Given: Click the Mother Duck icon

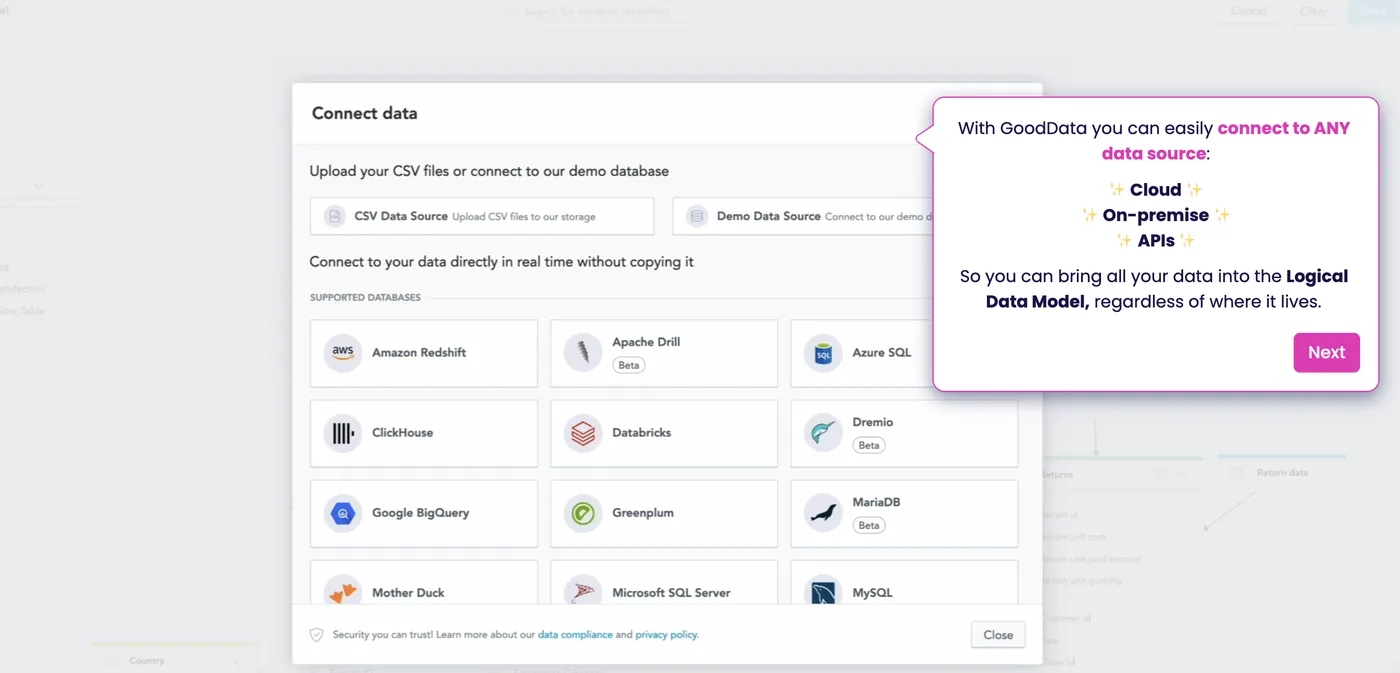Looking at the screenshot, I should click(x=343, y=590).
